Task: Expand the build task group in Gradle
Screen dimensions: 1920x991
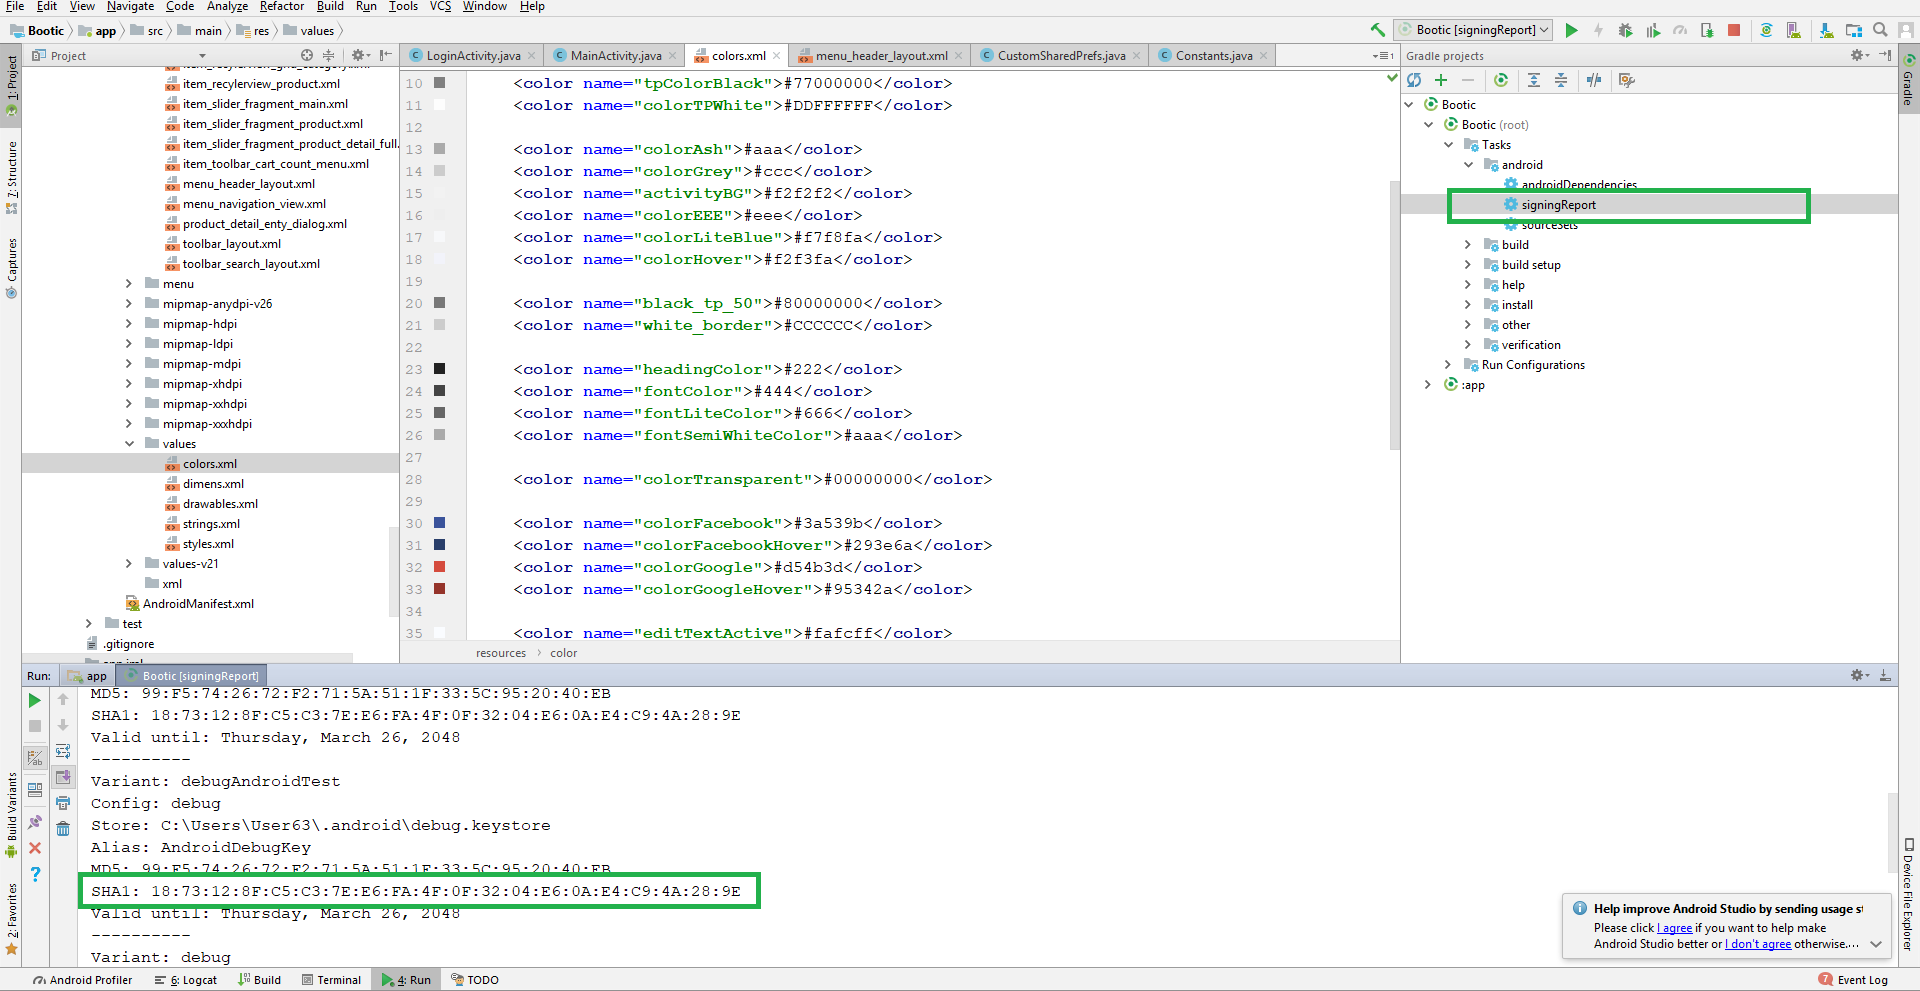Action: (x=1468, y=245)
